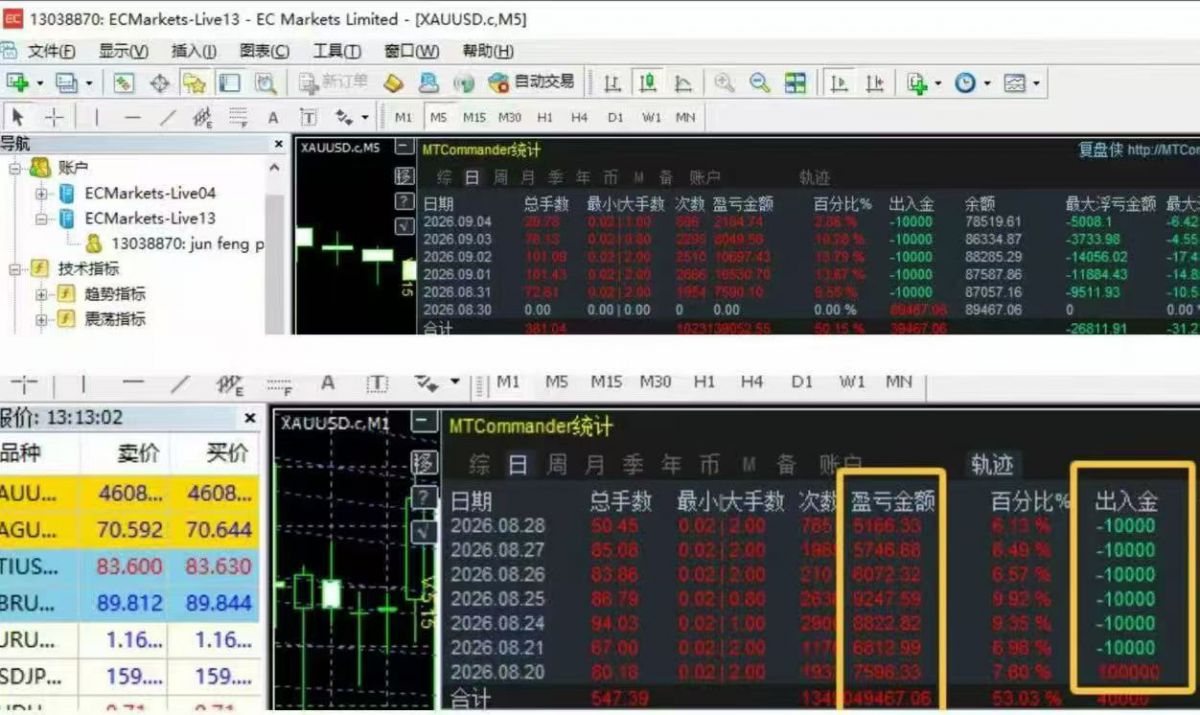
Task: Select 70.592 sell price row
Action: click(x=130, y=530)
